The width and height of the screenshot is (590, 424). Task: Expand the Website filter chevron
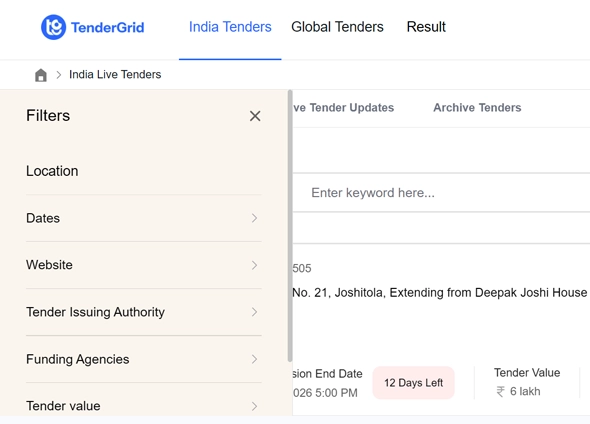[x=254, y=265]
